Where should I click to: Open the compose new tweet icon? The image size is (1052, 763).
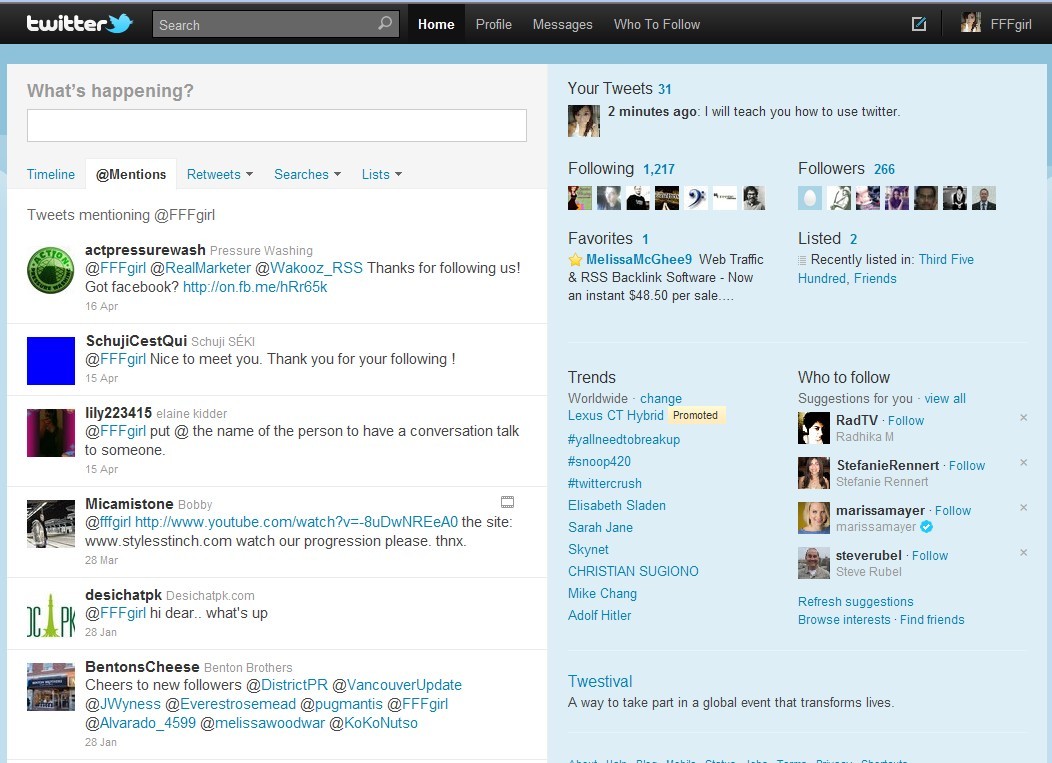[918, 24]
